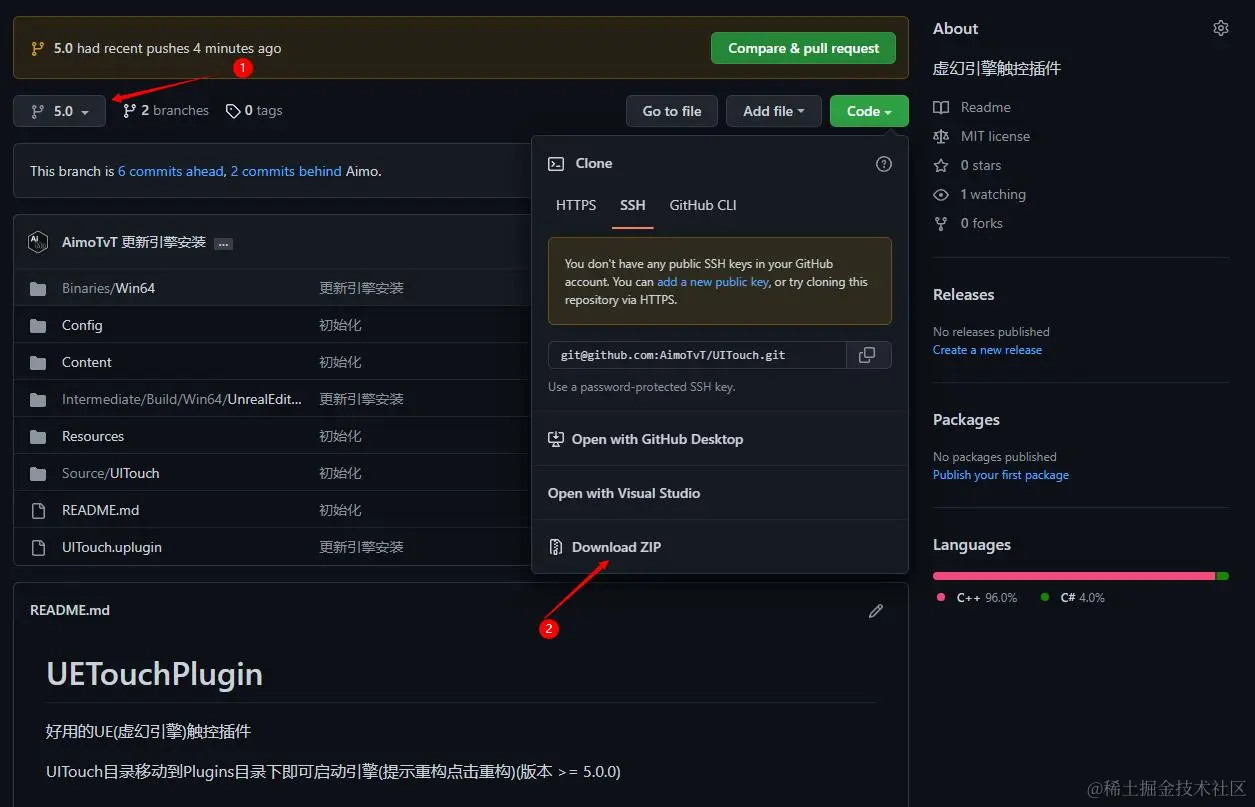Click the 5.0 branch name in push notice
This screenshot has height=807, width=1255.
[x=63, y=48]
